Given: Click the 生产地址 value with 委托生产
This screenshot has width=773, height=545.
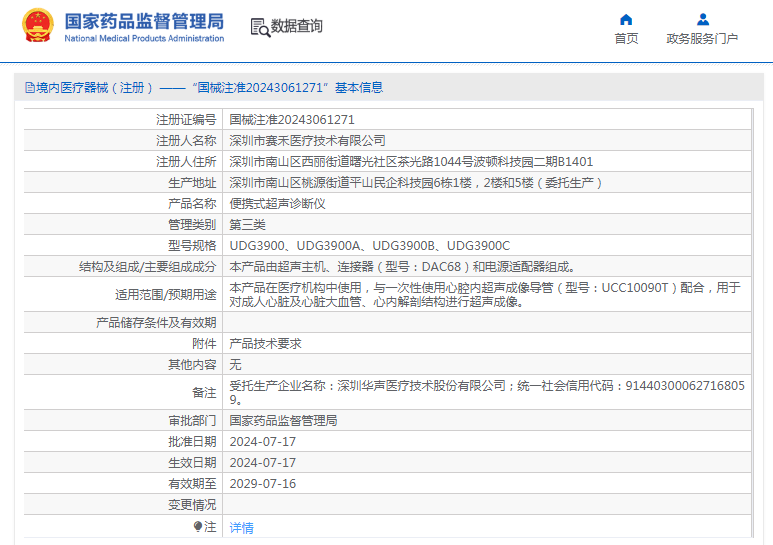Looking at the screenshot, I should tap(416, 183).
